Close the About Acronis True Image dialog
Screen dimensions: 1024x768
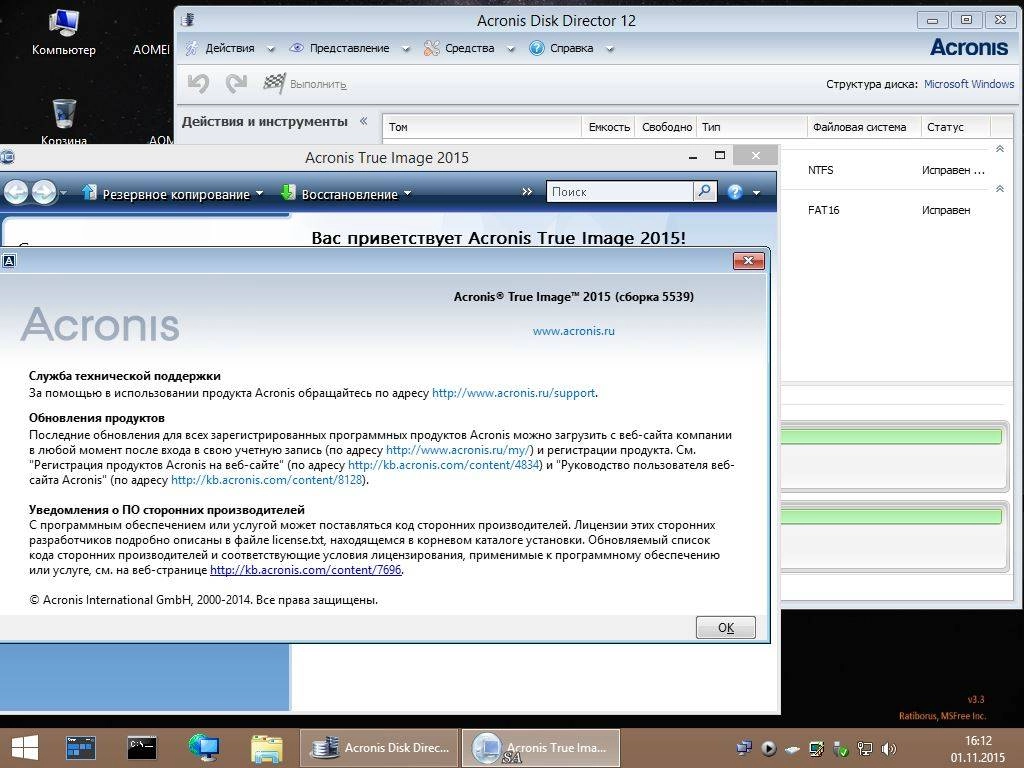[x=748, y=261]
